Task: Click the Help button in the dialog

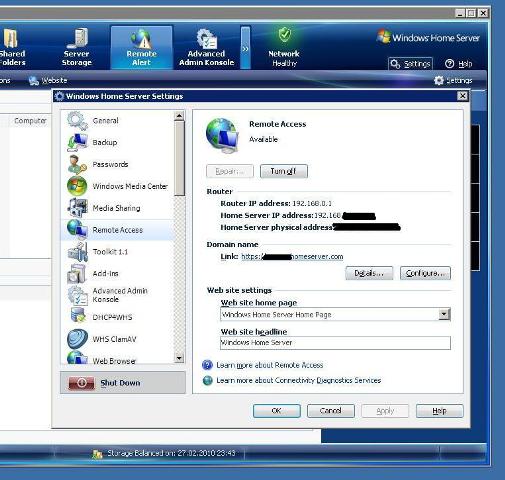Action: [x=440, y=411]
